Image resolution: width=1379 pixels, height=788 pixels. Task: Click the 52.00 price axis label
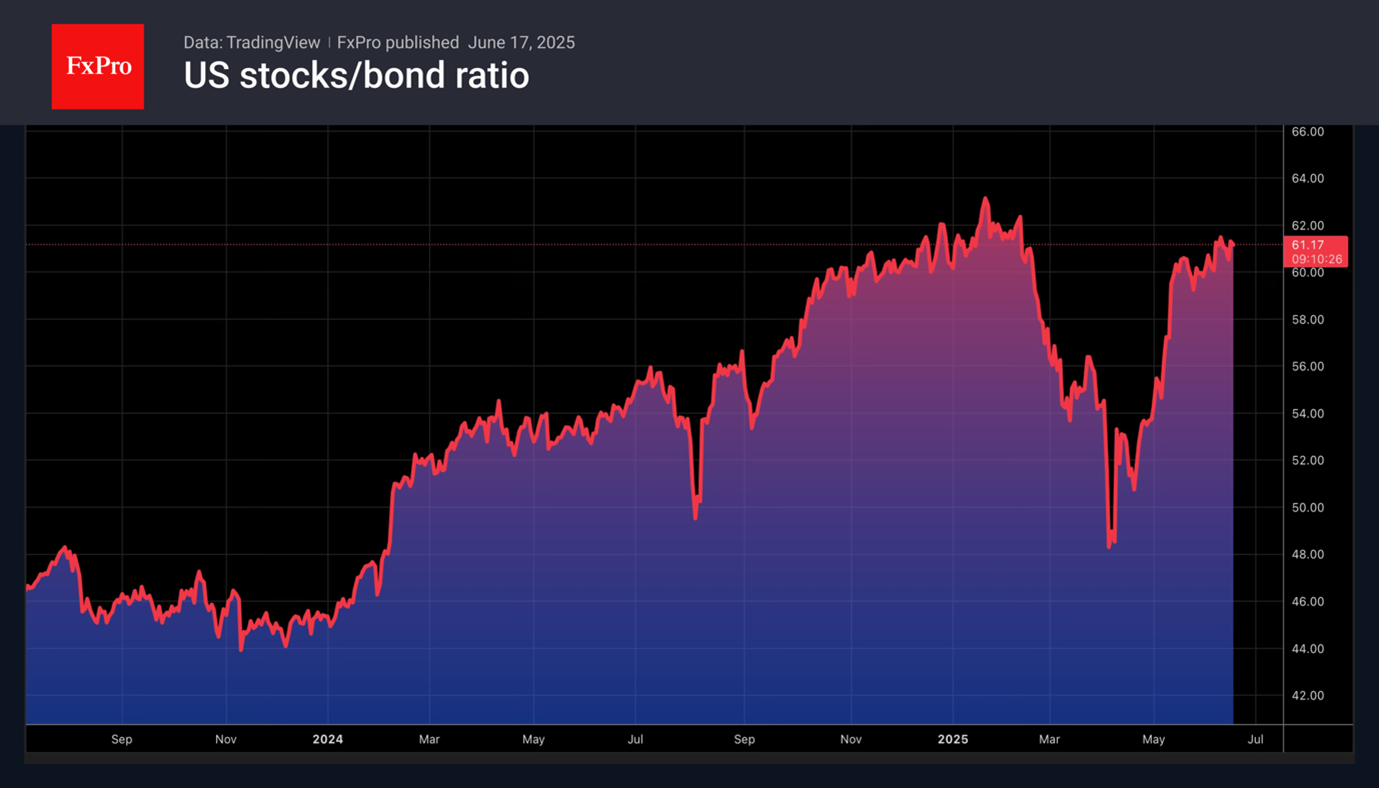[1308, 460]
